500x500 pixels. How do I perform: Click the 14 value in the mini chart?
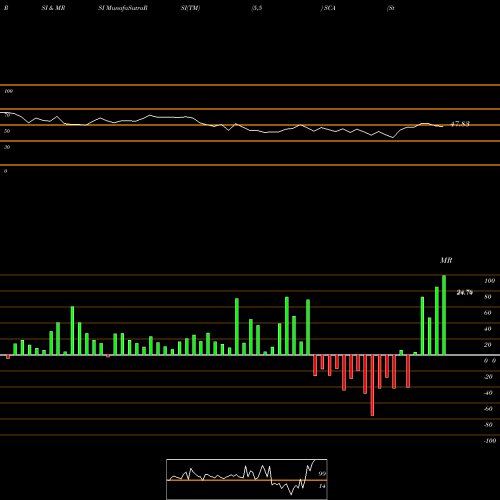322,486
